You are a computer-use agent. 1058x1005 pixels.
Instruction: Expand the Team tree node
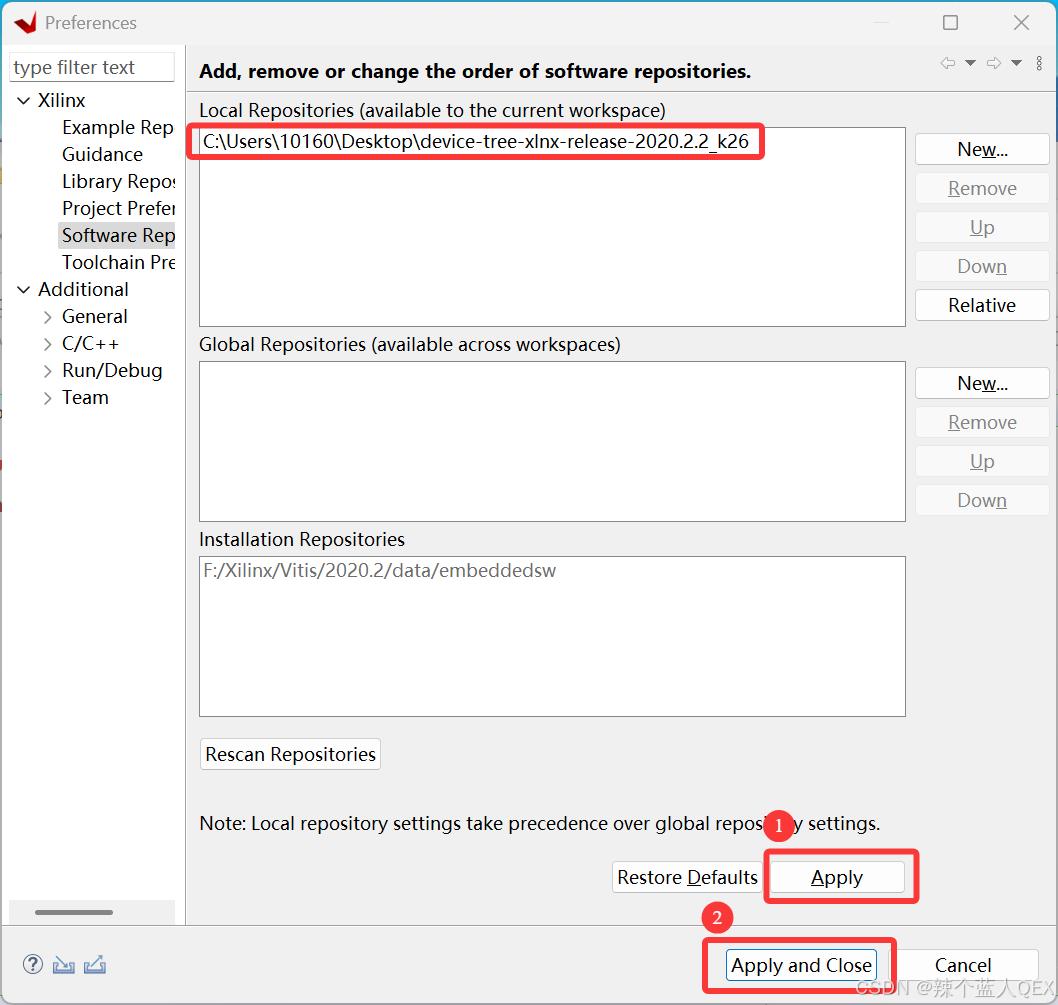point(47,398)
